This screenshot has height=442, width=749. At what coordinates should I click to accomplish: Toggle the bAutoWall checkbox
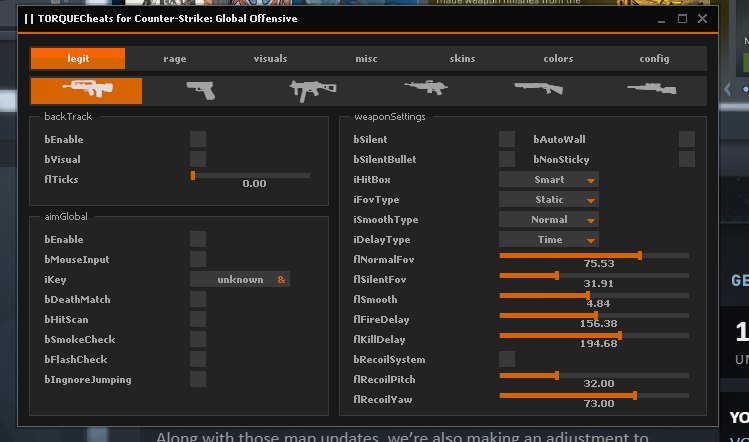687,139
